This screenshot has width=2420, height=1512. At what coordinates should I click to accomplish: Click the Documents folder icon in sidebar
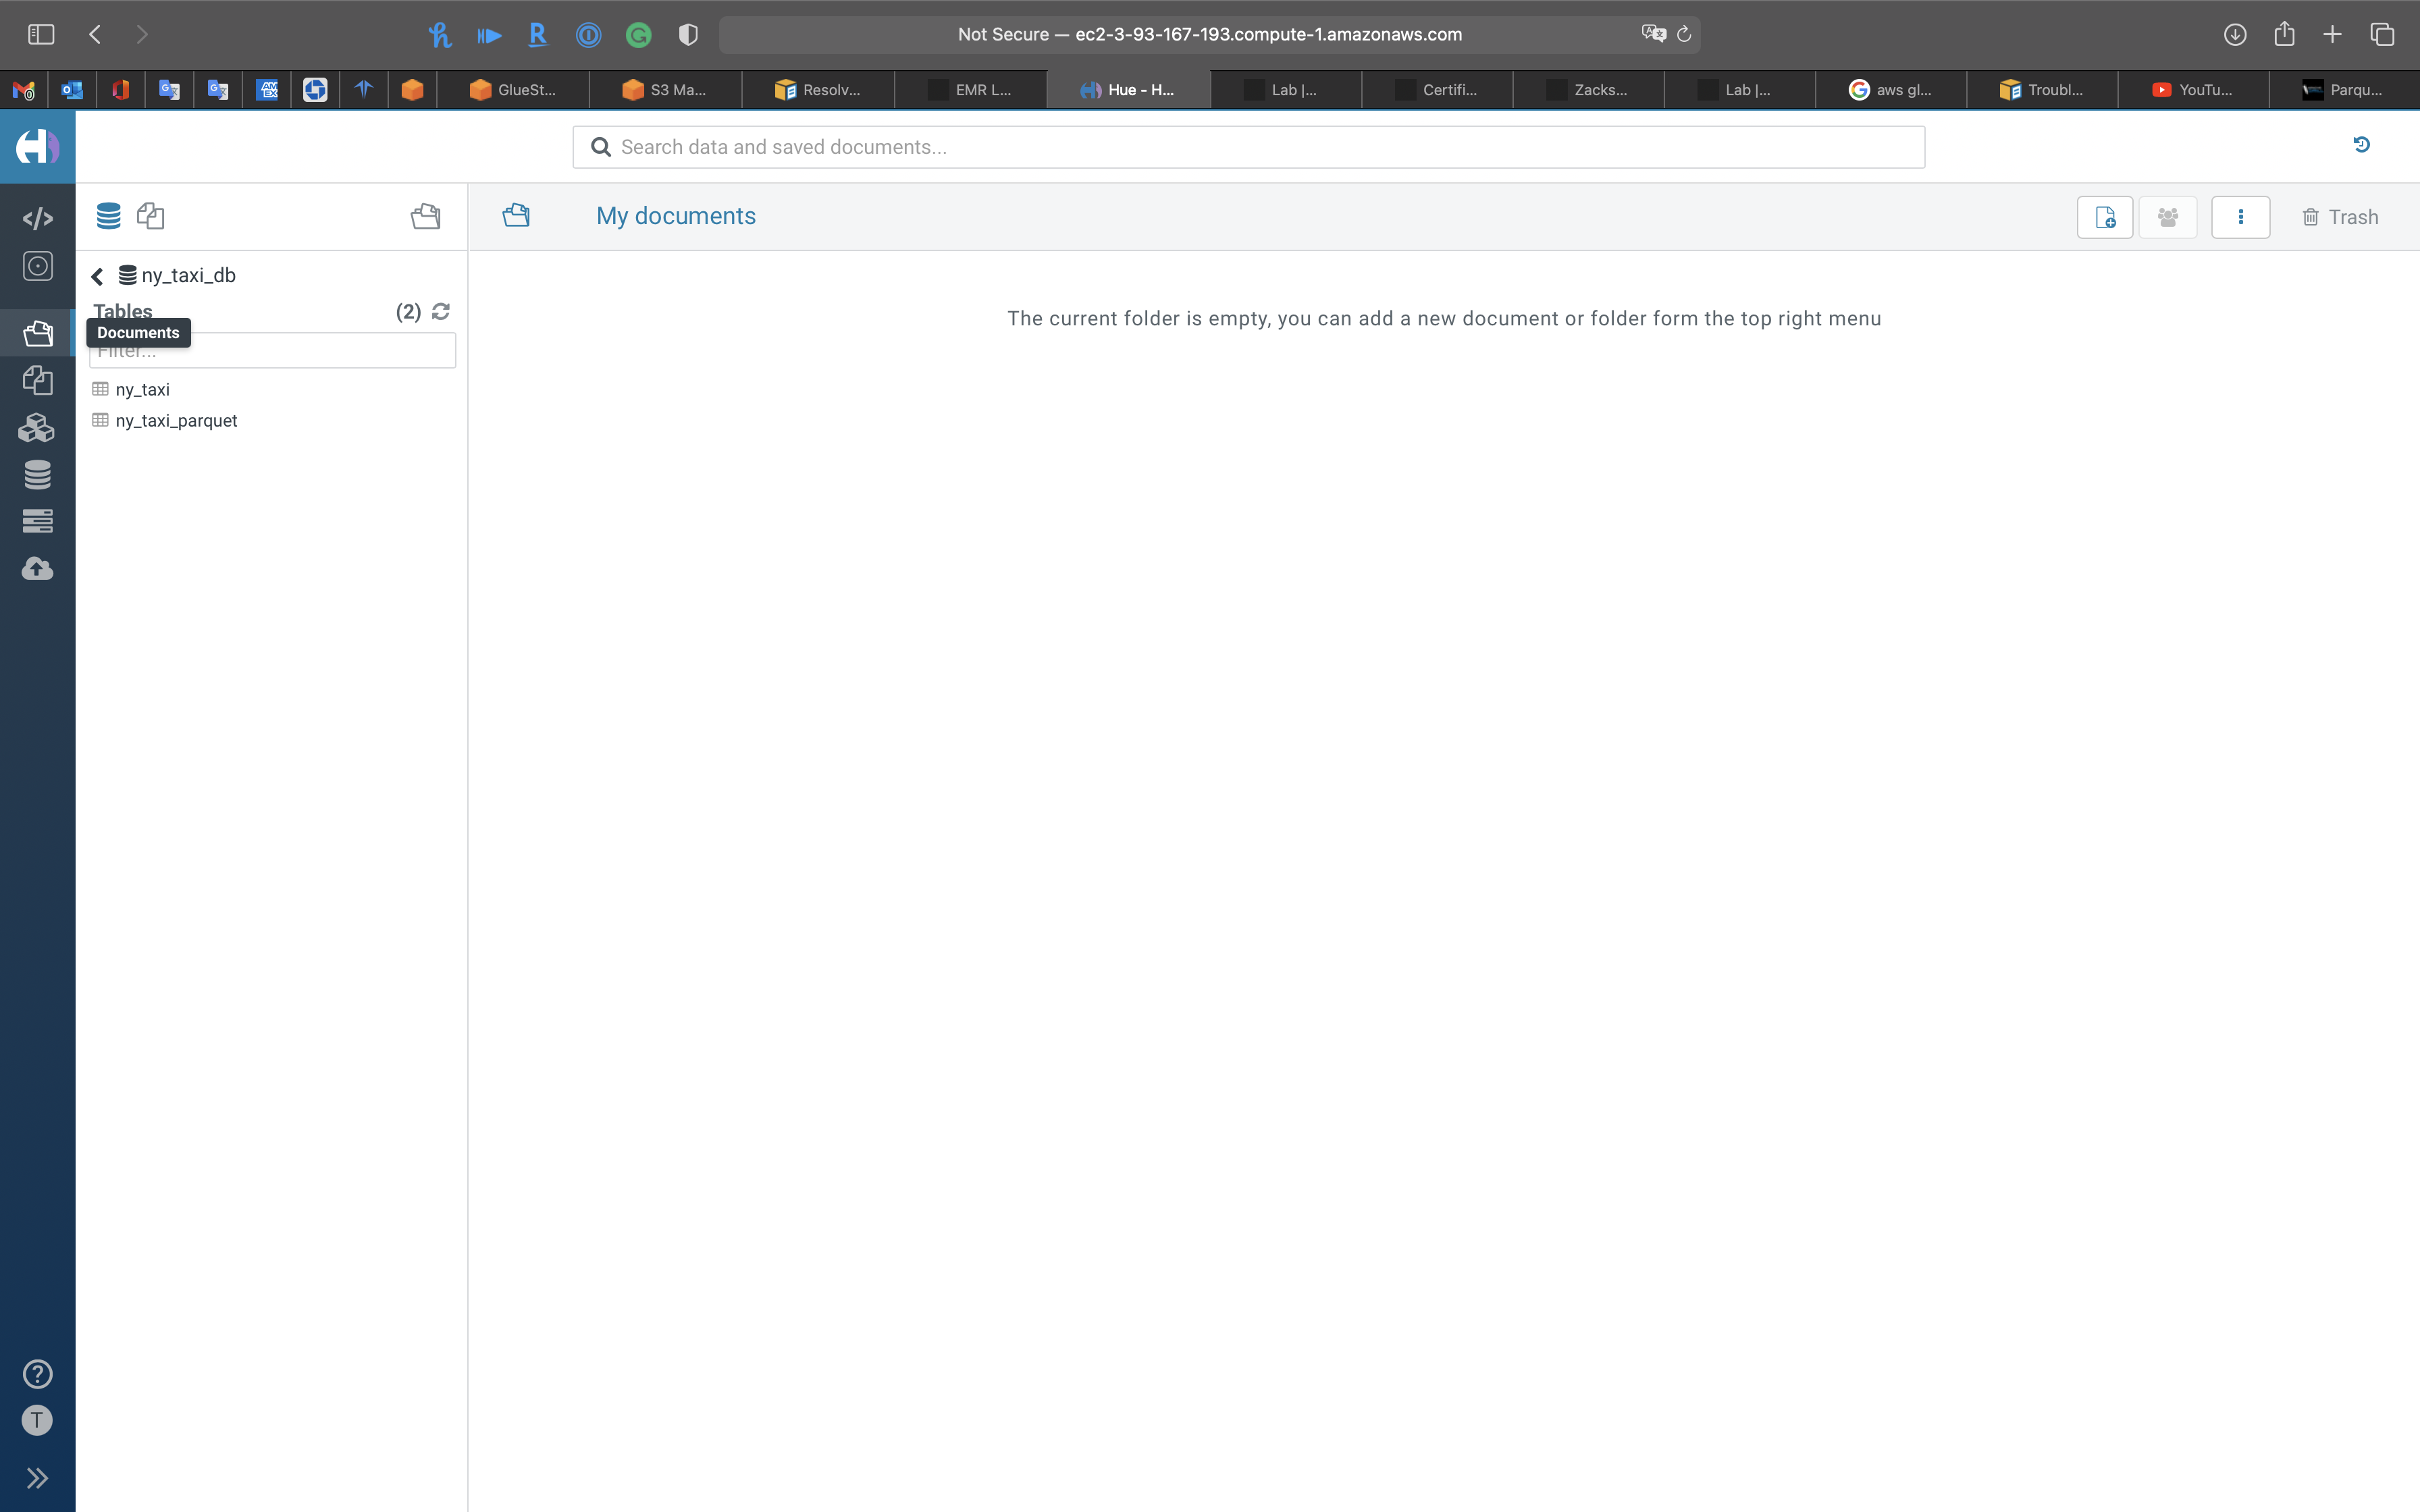(x=37, y=333)
